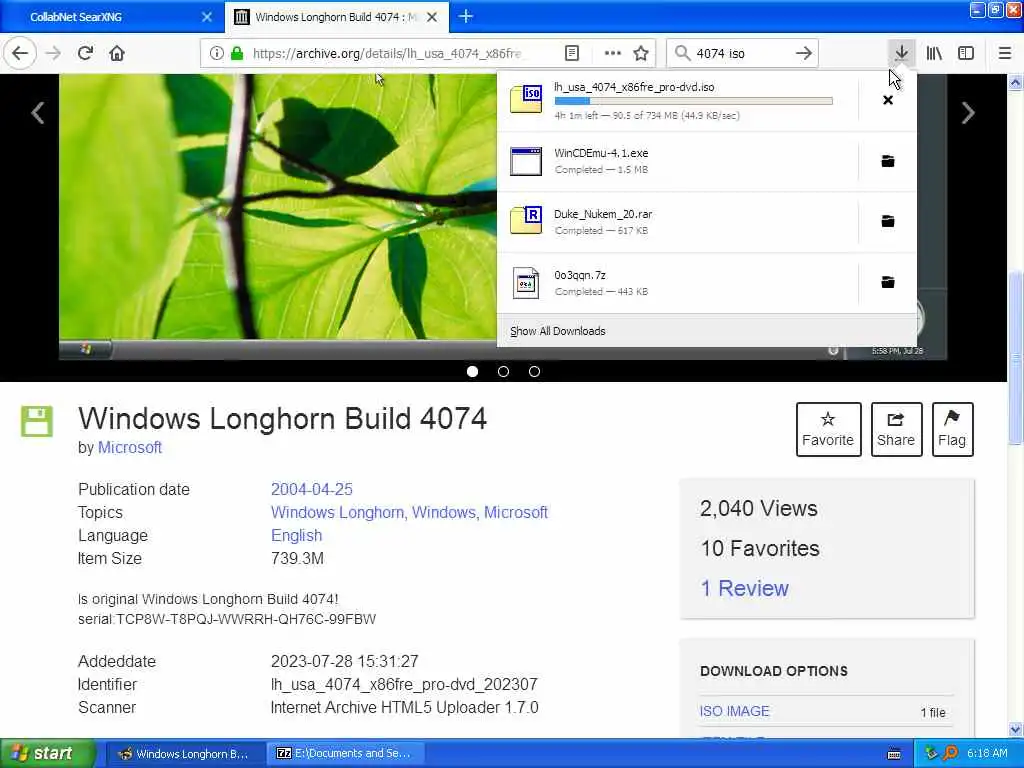Click the keyboard tray icon in taskbar

coord(894,754)
